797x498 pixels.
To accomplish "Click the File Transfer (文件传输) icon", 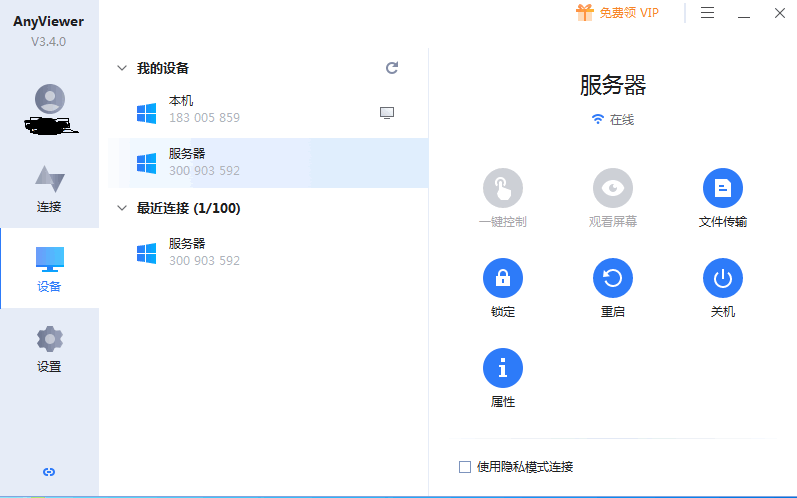I will 722,188.
